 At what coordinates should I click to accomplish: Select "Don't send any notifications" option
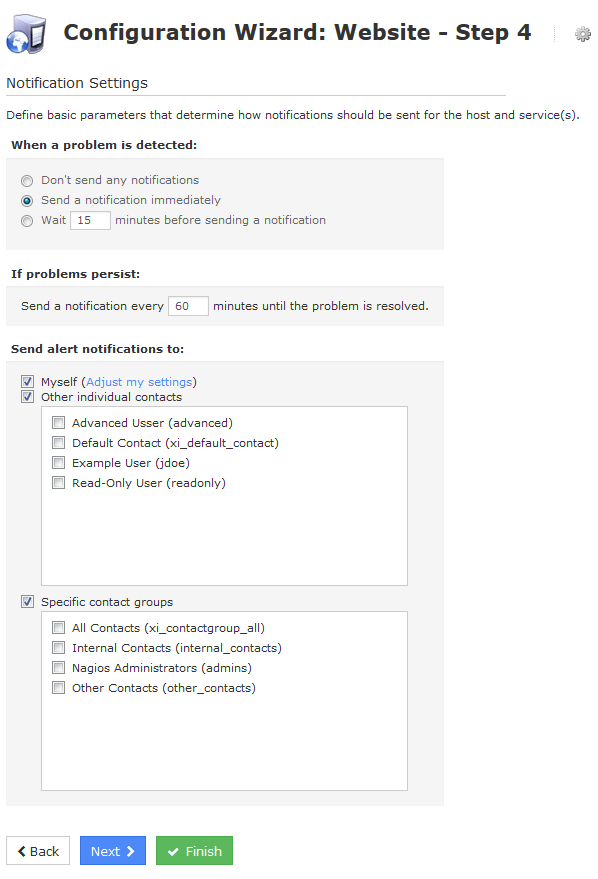coord(27,181)
